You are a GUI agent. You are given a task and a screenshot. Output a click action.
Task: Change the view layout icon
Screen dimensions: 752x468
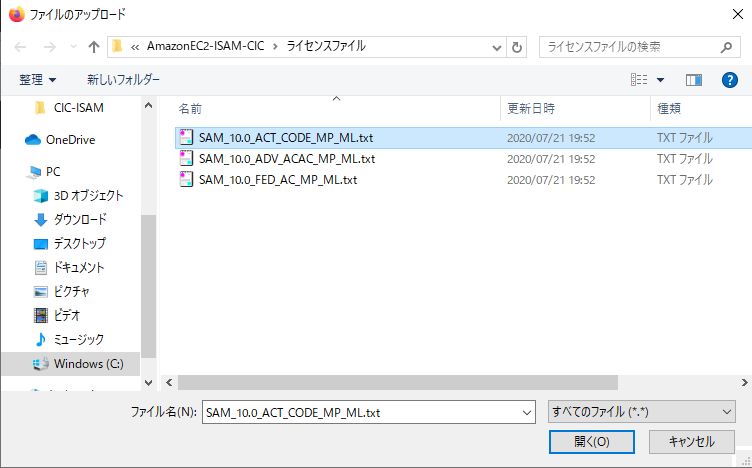(639, 80)
